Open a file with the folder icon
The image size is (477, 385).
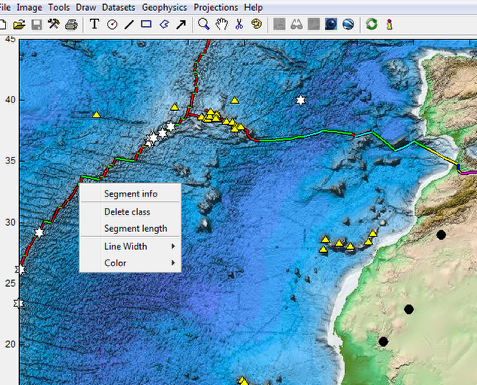tap(19, 24)
